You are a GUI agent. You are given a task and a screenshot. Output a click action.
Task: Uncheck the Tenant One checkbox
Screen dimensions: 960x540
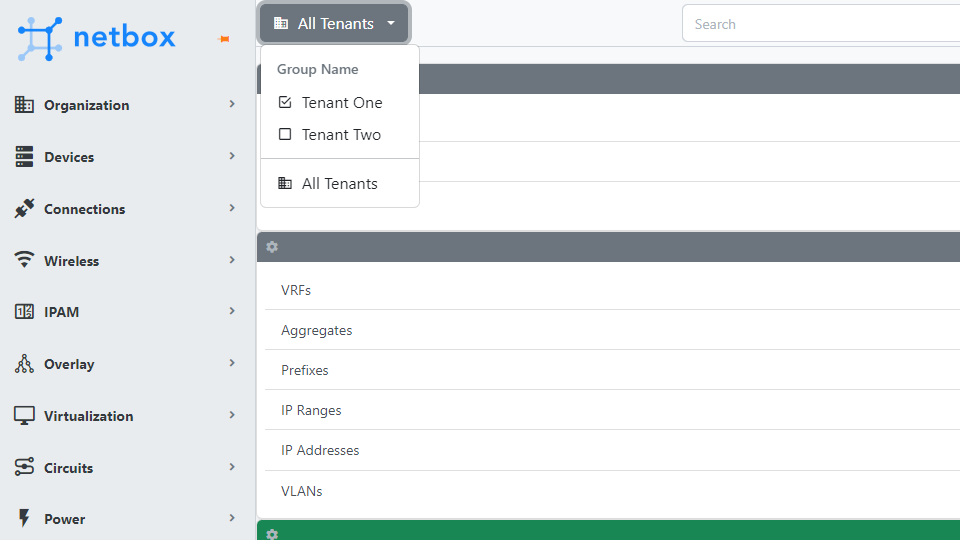tap(285, 102)
